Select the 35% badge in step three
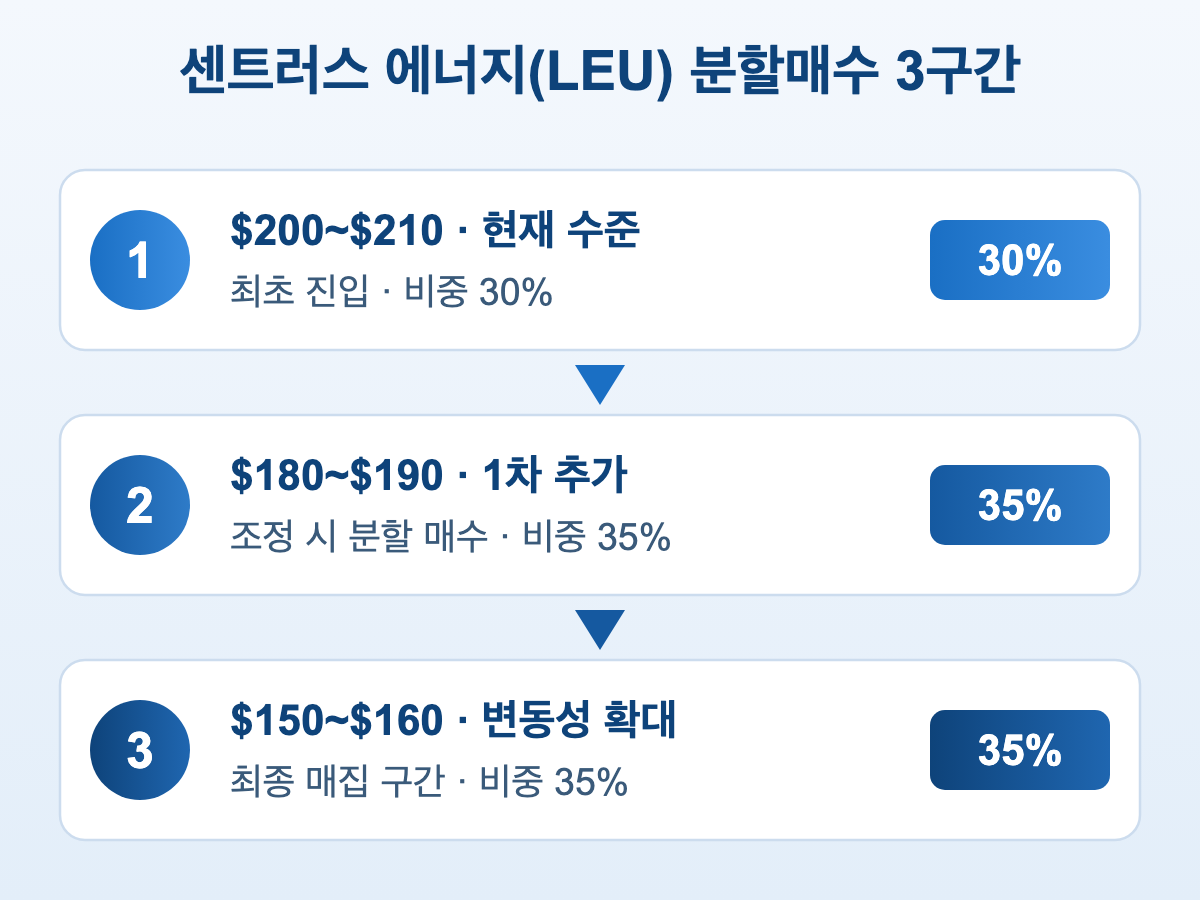 (1020, 750)
